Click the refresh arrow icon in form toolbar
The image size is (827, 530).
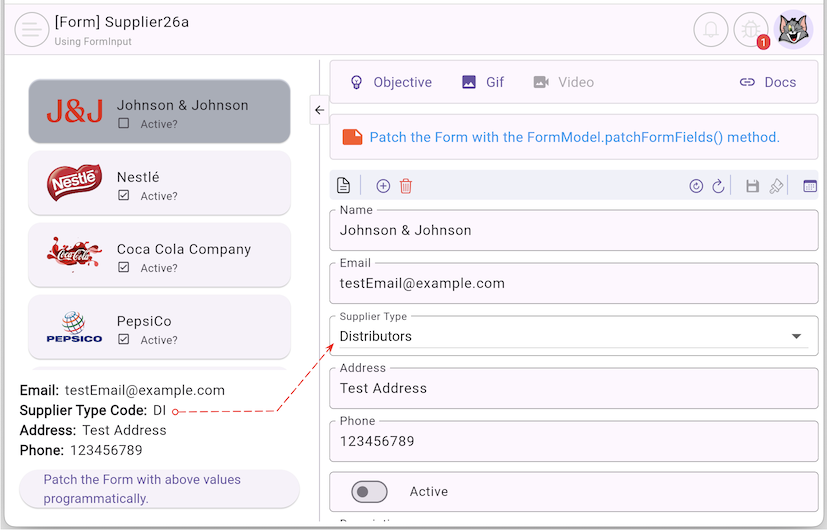(x=718, y=186)
